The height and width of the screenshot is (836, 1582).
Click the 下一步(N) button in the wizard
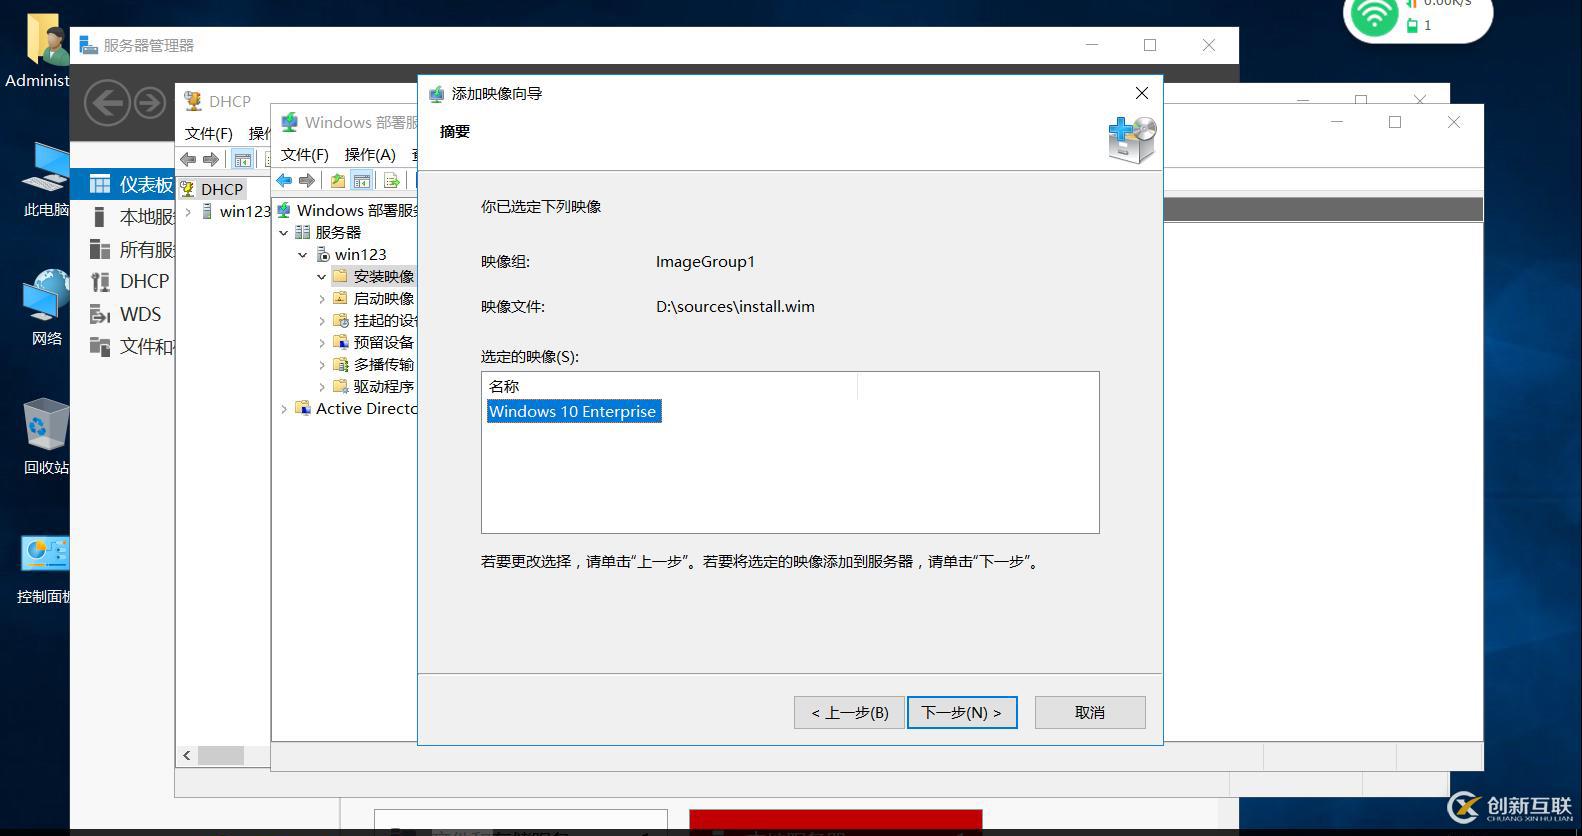pos(962,712)
